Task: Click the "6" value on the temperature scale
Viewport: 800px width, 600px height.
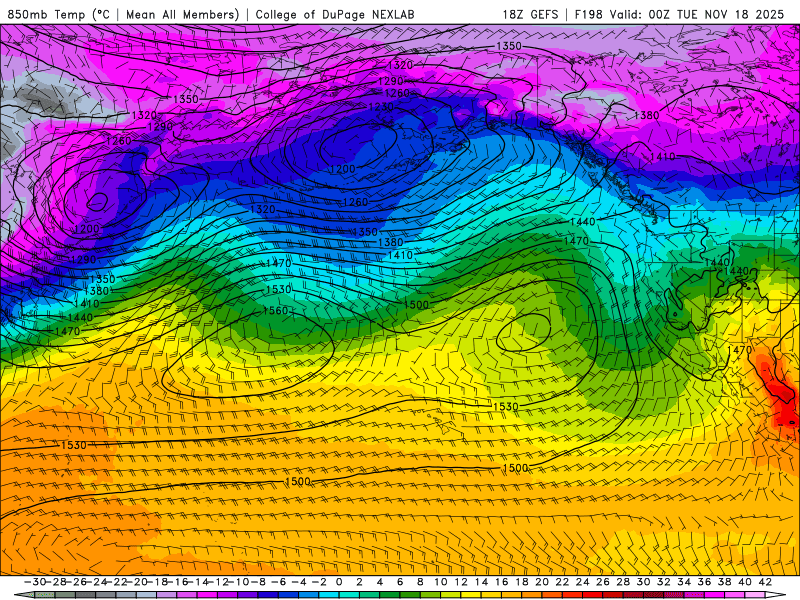Action: click(400, 582)
